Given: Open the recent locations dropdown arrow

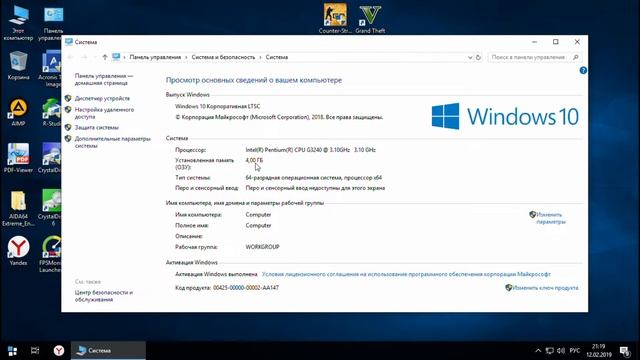Looking at the screenshot, I should [95, 57].
